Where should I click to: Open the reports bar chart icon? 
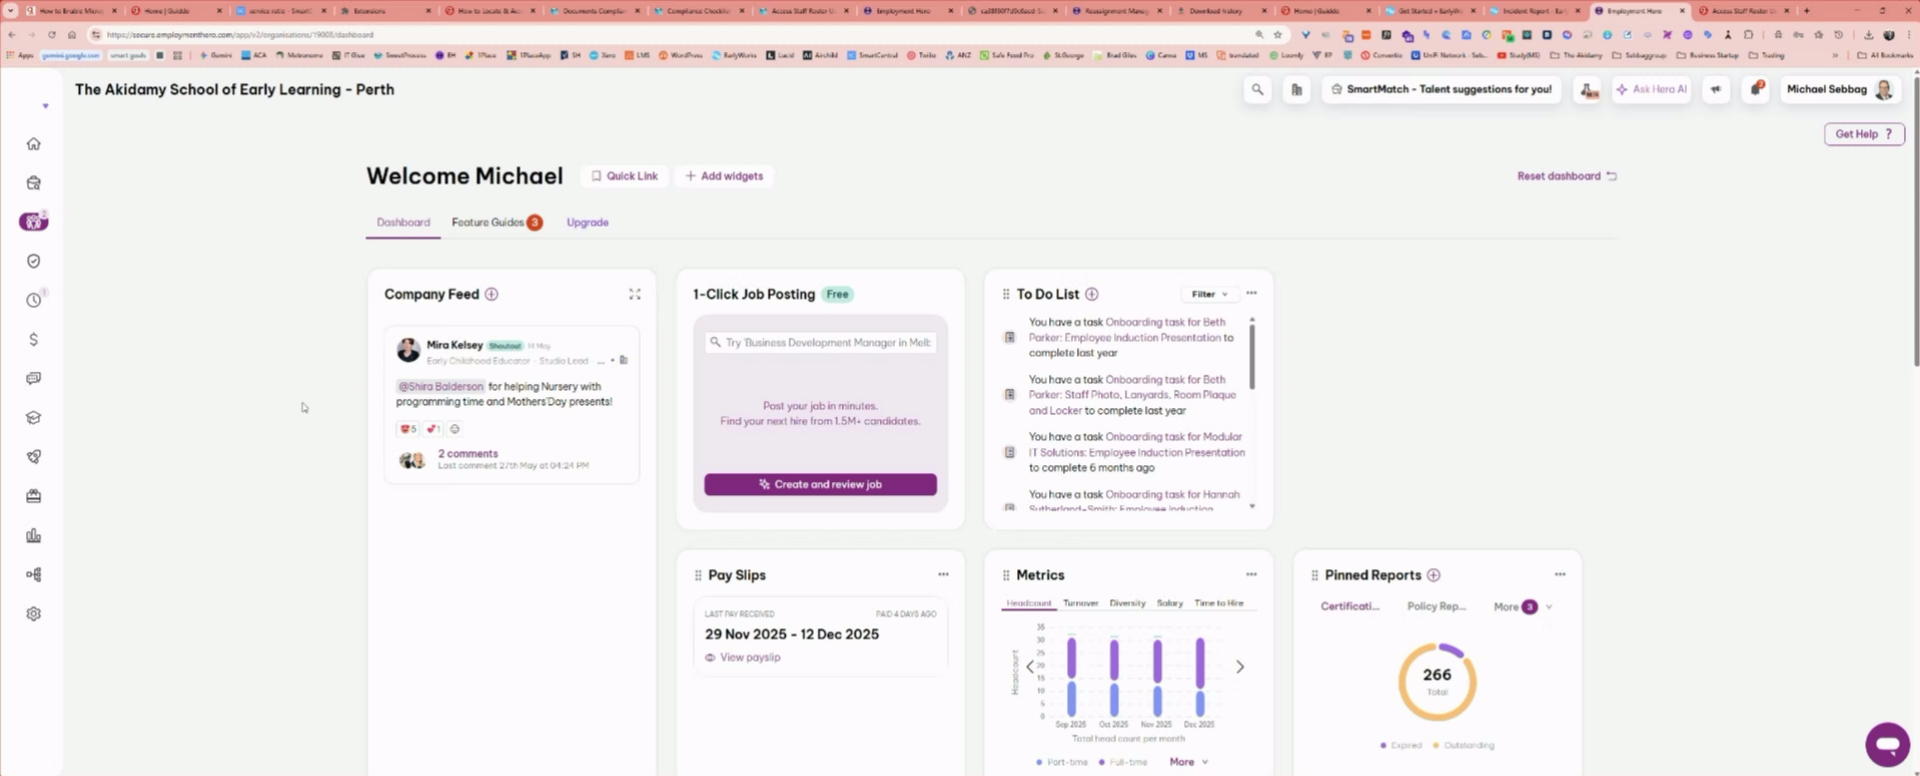pyautogui.click(x=33, y=536)
